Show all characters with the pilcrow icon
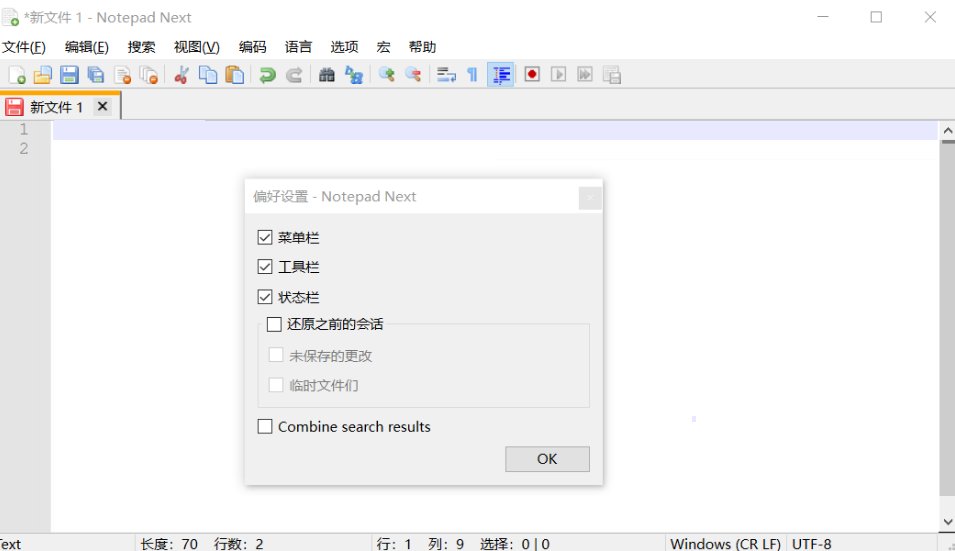This screenshot has width=955, height=551. (472, 75)
